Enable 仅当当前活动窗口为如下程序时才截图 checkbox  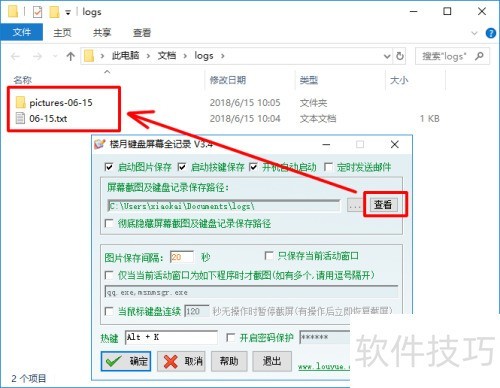[x=109, y=275]
